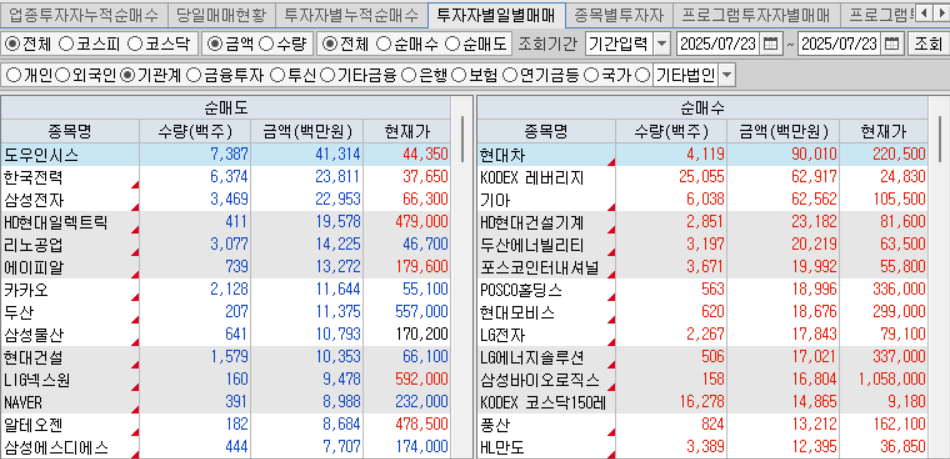
Task: Switch to 투자자별일별매매 tab
Action: click(x=496, y=14)
